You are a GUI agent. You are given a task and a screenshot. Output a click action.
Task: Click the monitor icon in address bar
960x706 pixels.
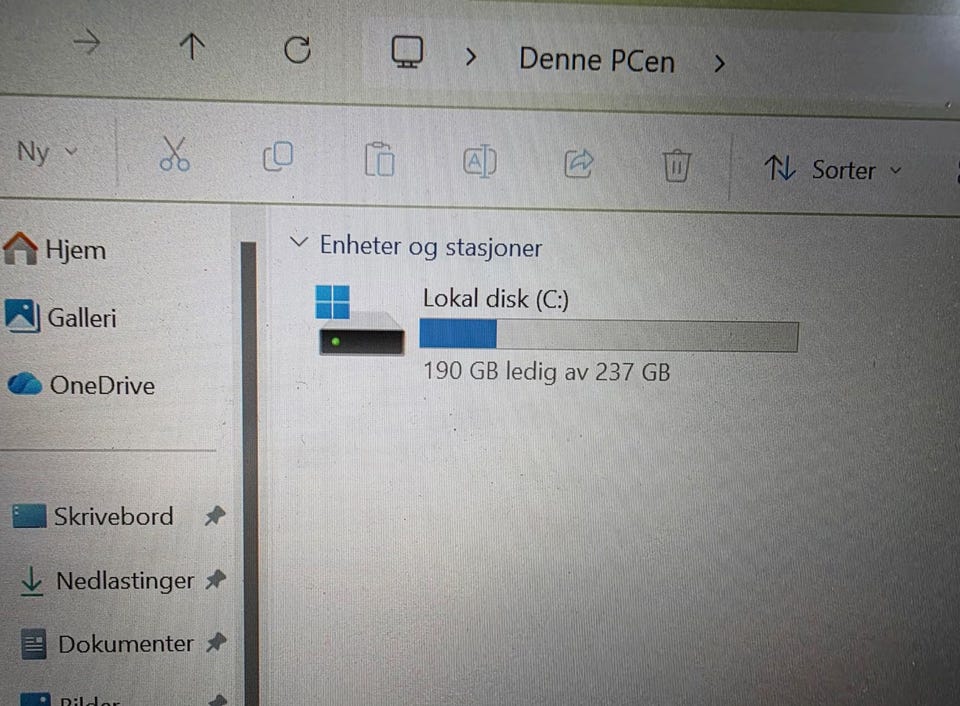tap(407, 52)
